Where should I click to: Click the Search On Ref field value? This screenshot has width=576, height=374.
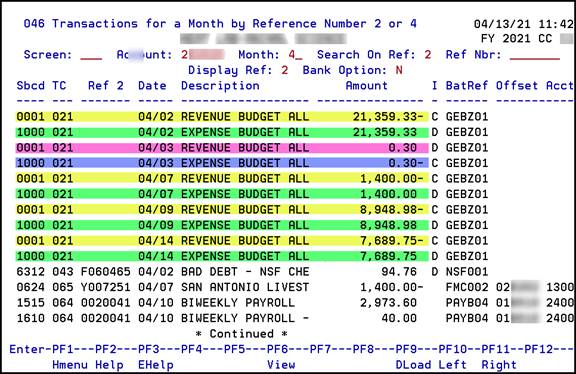point(428,55)
